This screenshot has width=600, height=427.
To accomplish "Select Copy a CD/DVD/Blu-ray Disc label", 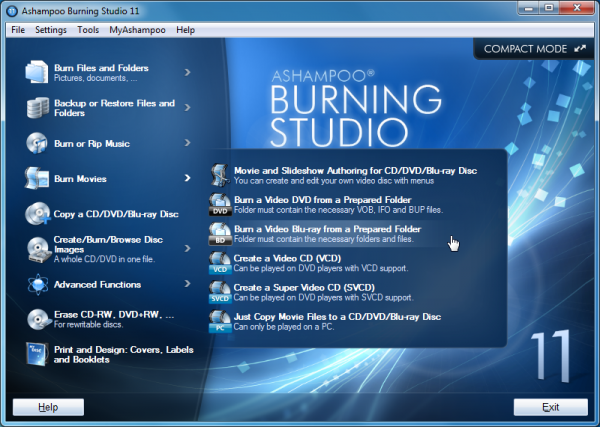I will 116,214.
